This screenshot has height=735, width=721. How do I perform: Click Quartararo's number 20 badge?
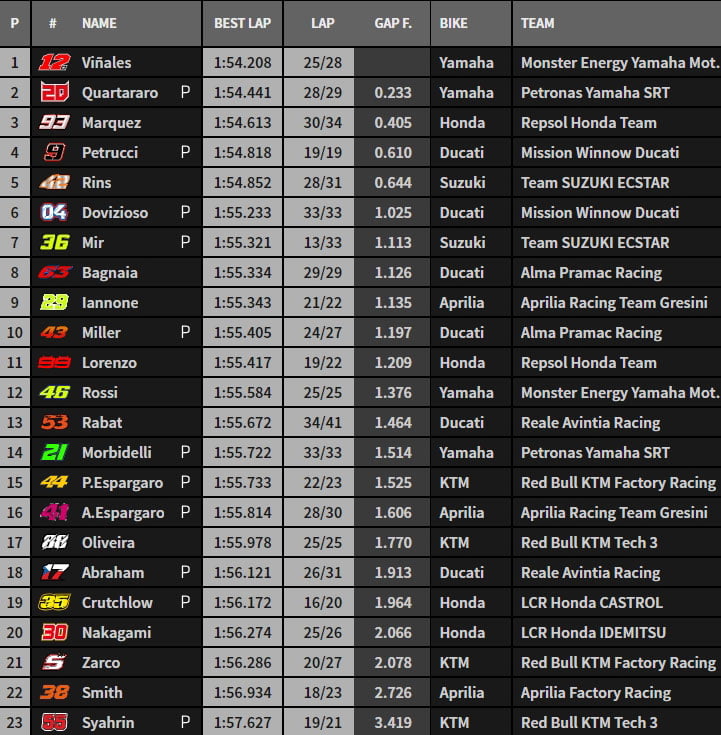pyautogui.click(x=54, y=92)
